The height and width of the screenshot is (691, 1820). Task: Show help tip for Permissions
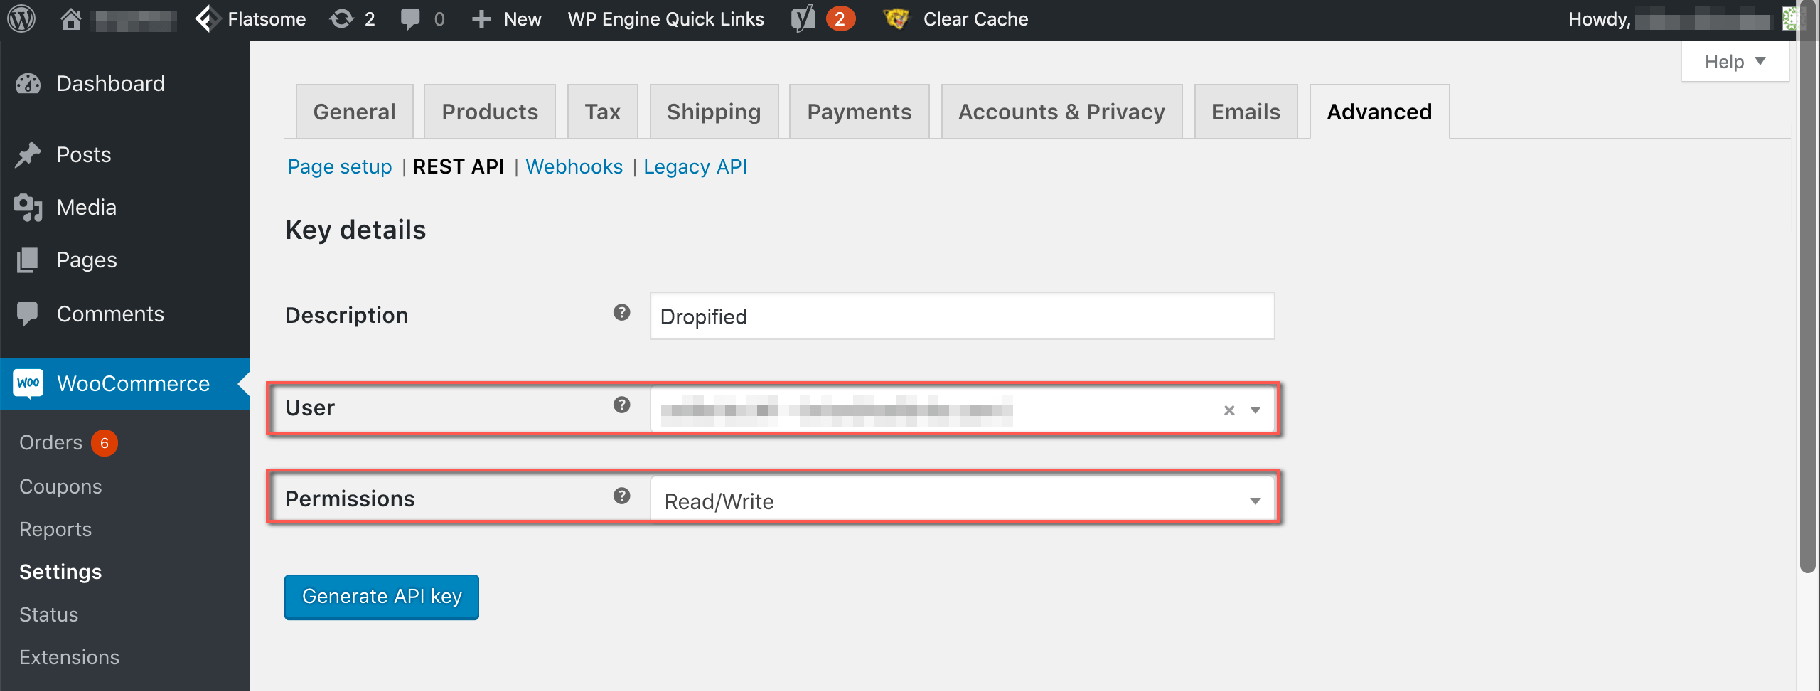pyautogui.click(x=622, y=496)
